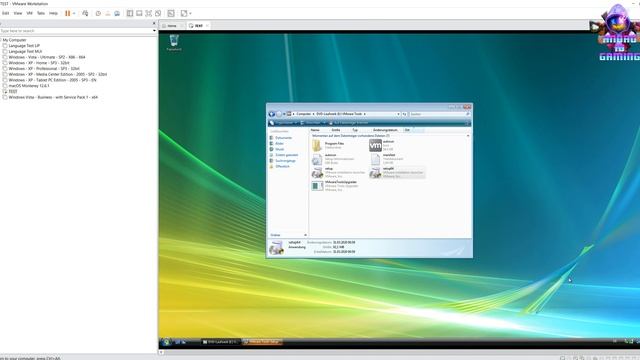This screenshot has height=360, width=640.
Task: Select the autorun setup information file
Action: (x=334, y=159)
